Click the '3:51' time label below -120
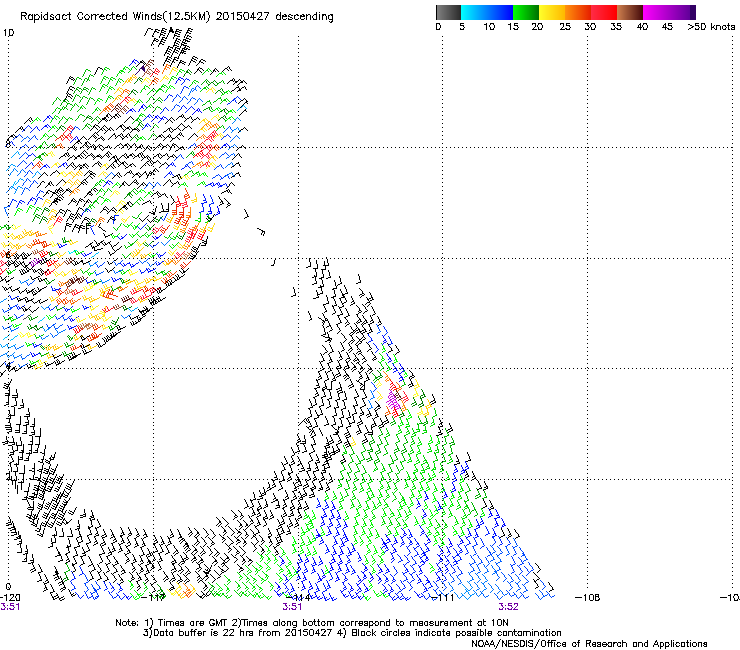 coord(10,607)
